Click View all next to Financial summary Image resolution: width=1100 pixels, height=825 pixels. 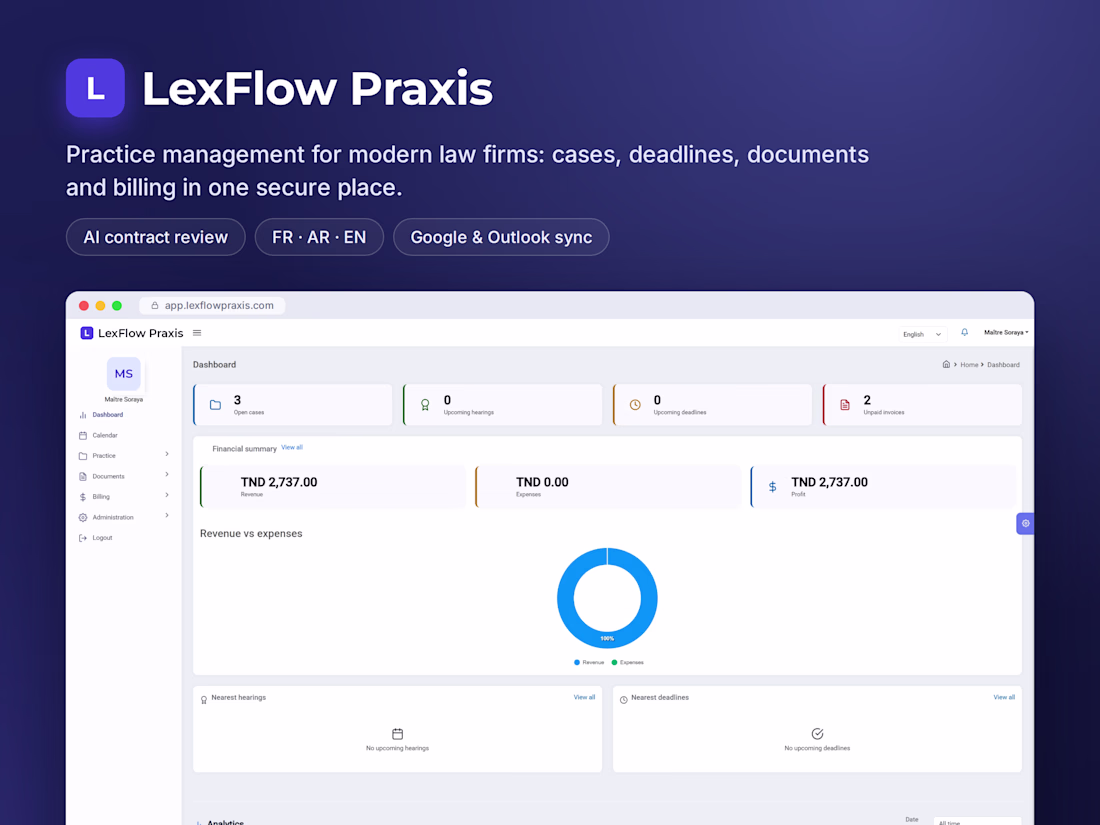click(292, 448)
